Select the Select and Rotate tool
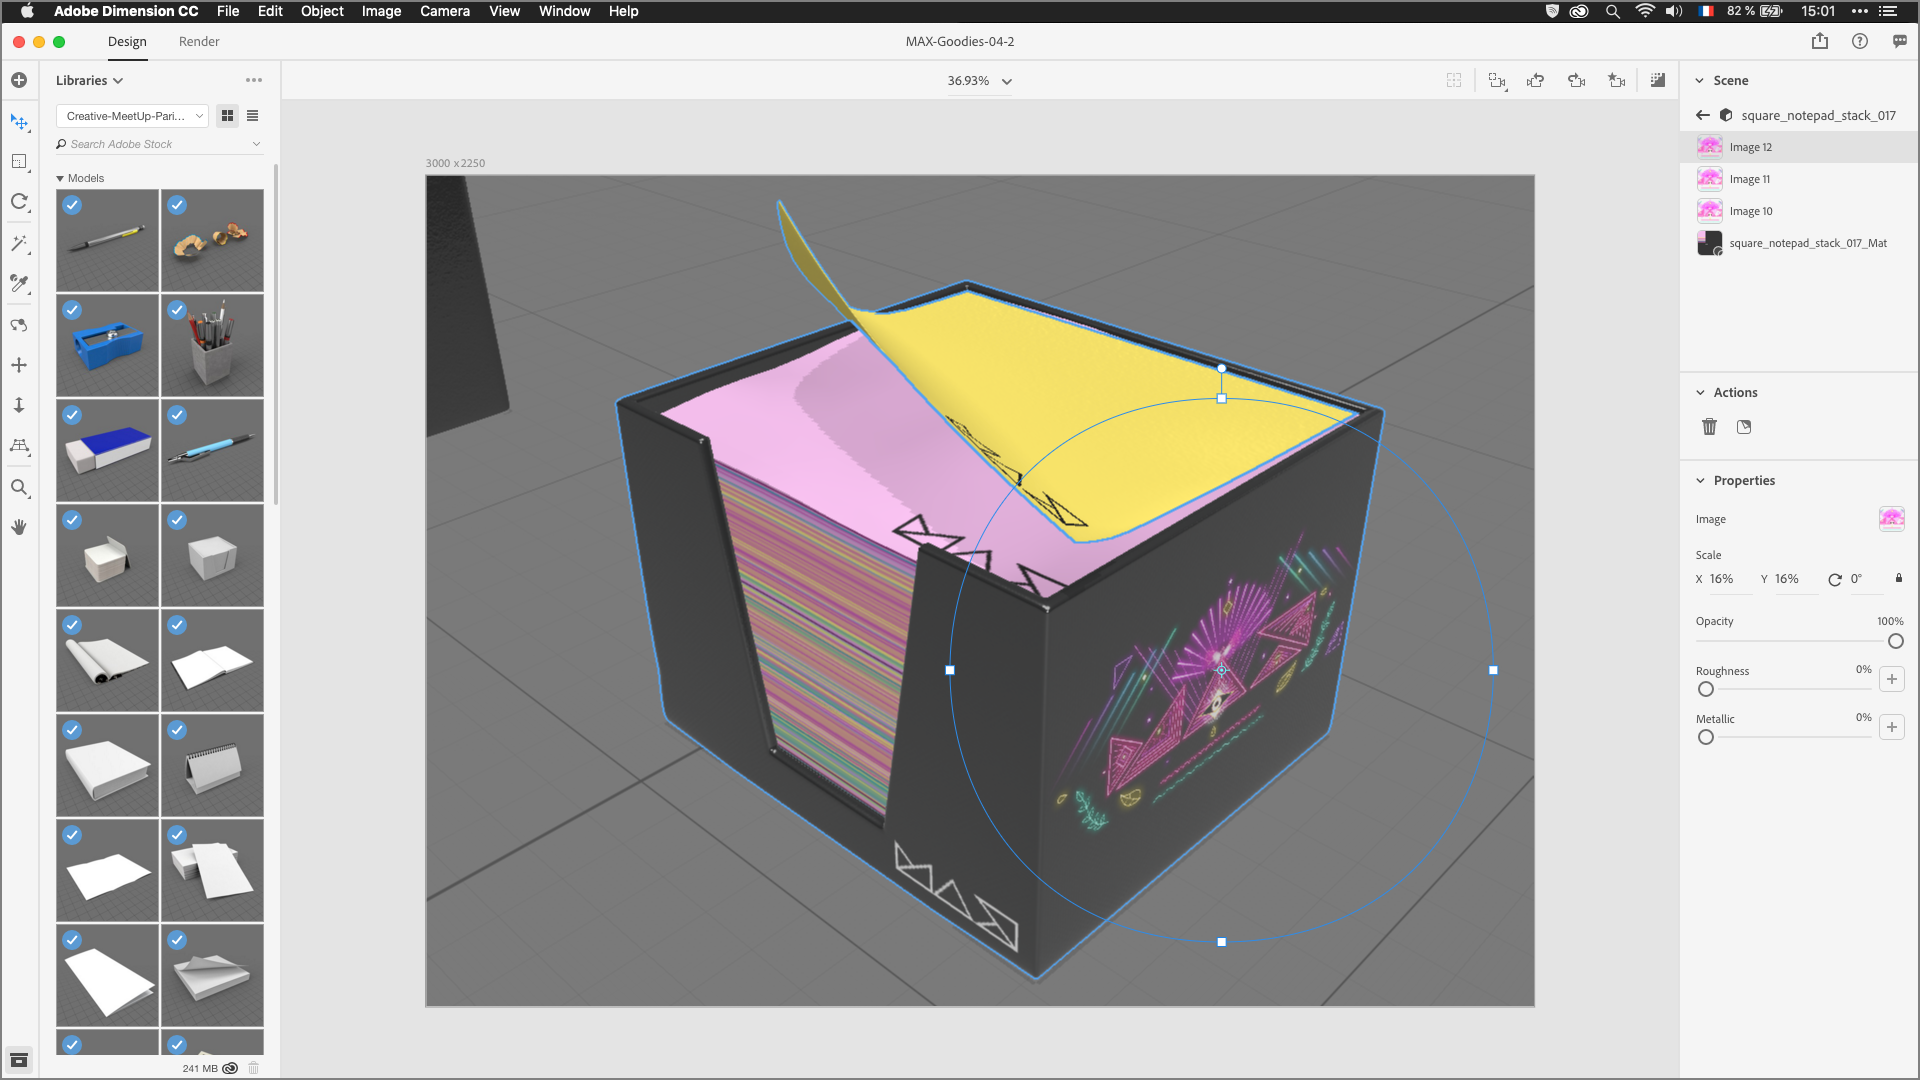This screenshot has height=1080, width=1920. point(19,202)
